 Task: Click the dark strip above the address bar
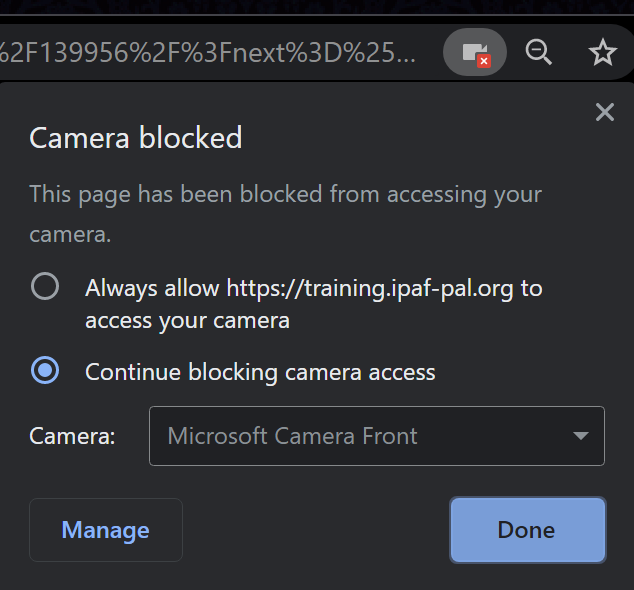tap(300, 8)
